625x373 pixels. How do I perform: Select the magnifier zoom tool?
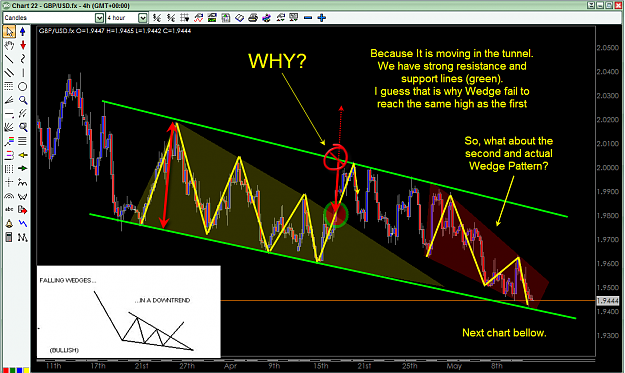[x=23, y=100]
